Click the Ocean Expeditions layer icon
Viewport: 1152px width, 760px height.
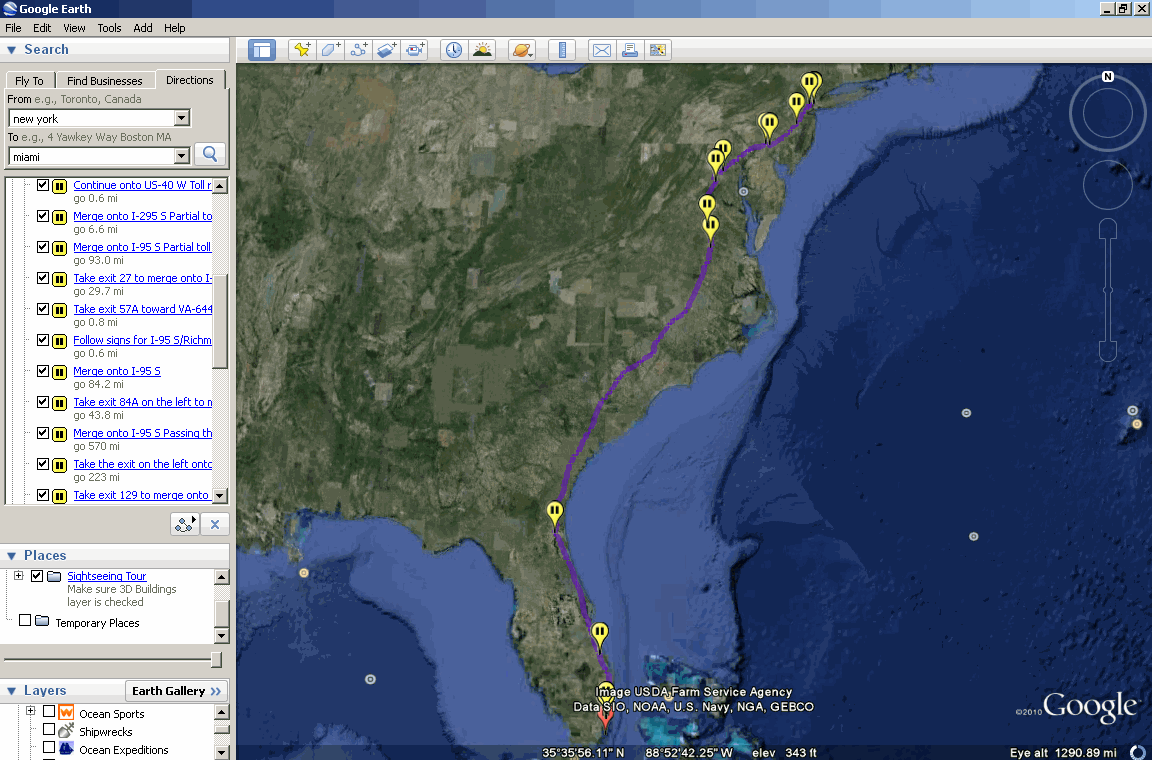(x=66, y=748)
